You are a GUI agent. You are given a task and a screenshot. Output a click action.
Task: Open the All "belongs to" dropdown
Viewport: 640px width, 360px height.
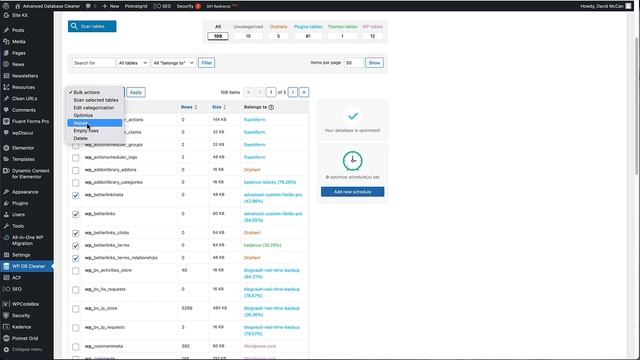click(x=173, y=63)
